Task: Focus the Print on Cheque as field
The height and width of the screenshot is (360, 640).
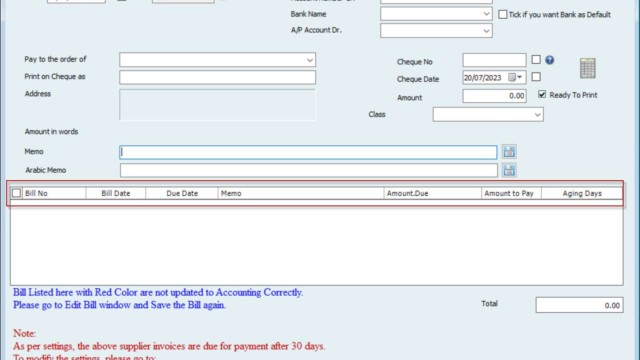Action: click(218, 77)
